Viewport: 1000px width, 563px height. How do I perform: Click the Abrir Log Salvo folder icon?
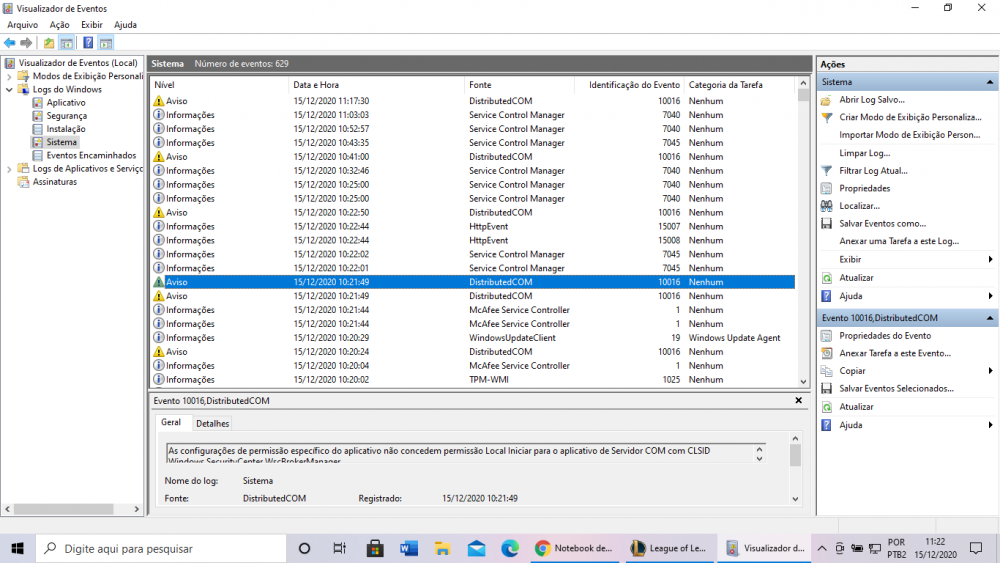point(826,100)
